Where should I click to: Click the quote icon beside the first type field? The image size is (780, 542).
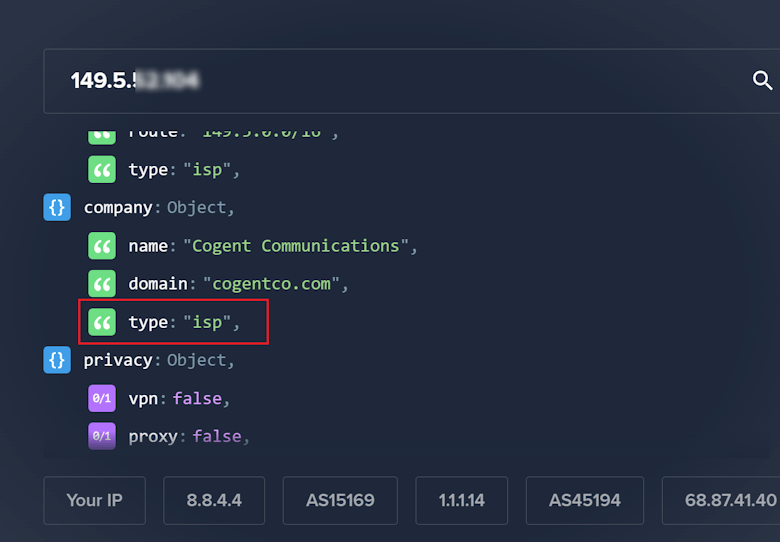[x=102, y=170]
